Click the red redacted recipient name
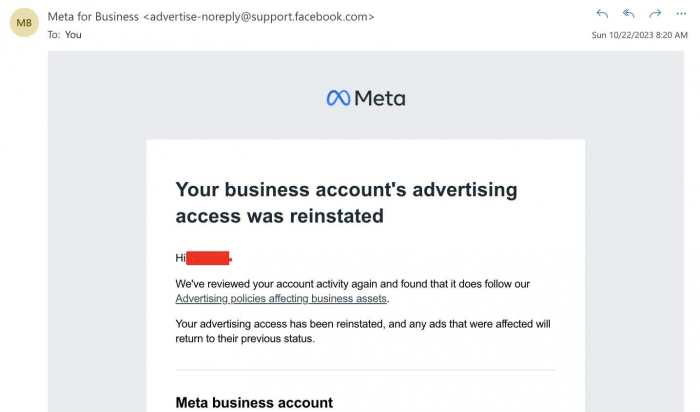Screen dimensions: 700x412 pyautogui.click(x=209, y=258)
